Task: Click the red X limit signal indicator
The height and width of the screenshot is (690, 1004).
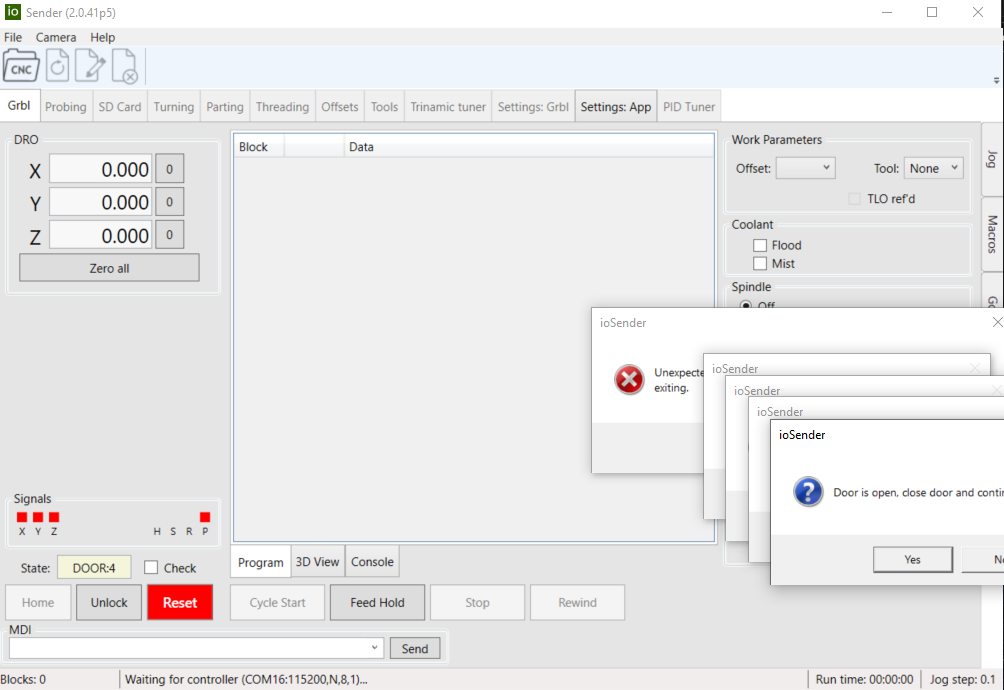Action: point(22,517)
